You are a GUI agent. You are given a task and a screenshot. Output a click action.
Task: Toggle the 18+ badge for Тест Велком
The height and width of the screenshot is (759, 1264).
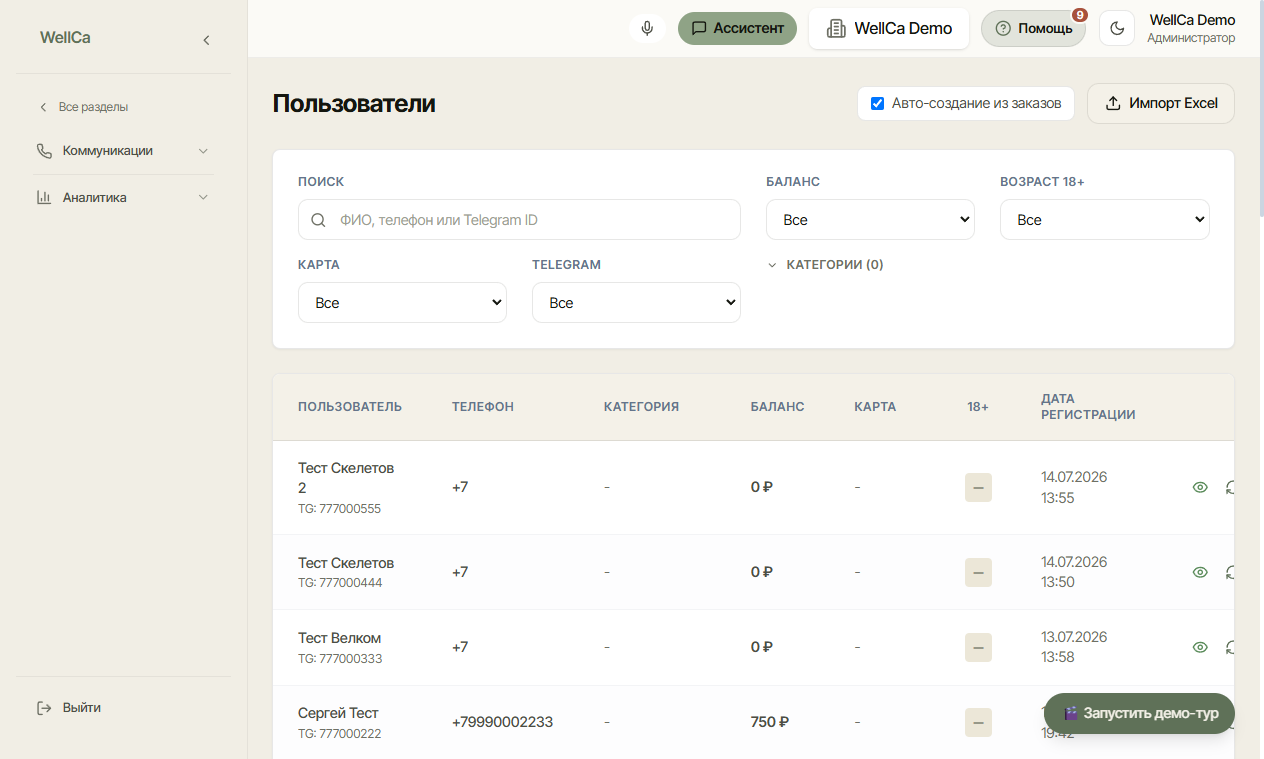pos(978,647)
